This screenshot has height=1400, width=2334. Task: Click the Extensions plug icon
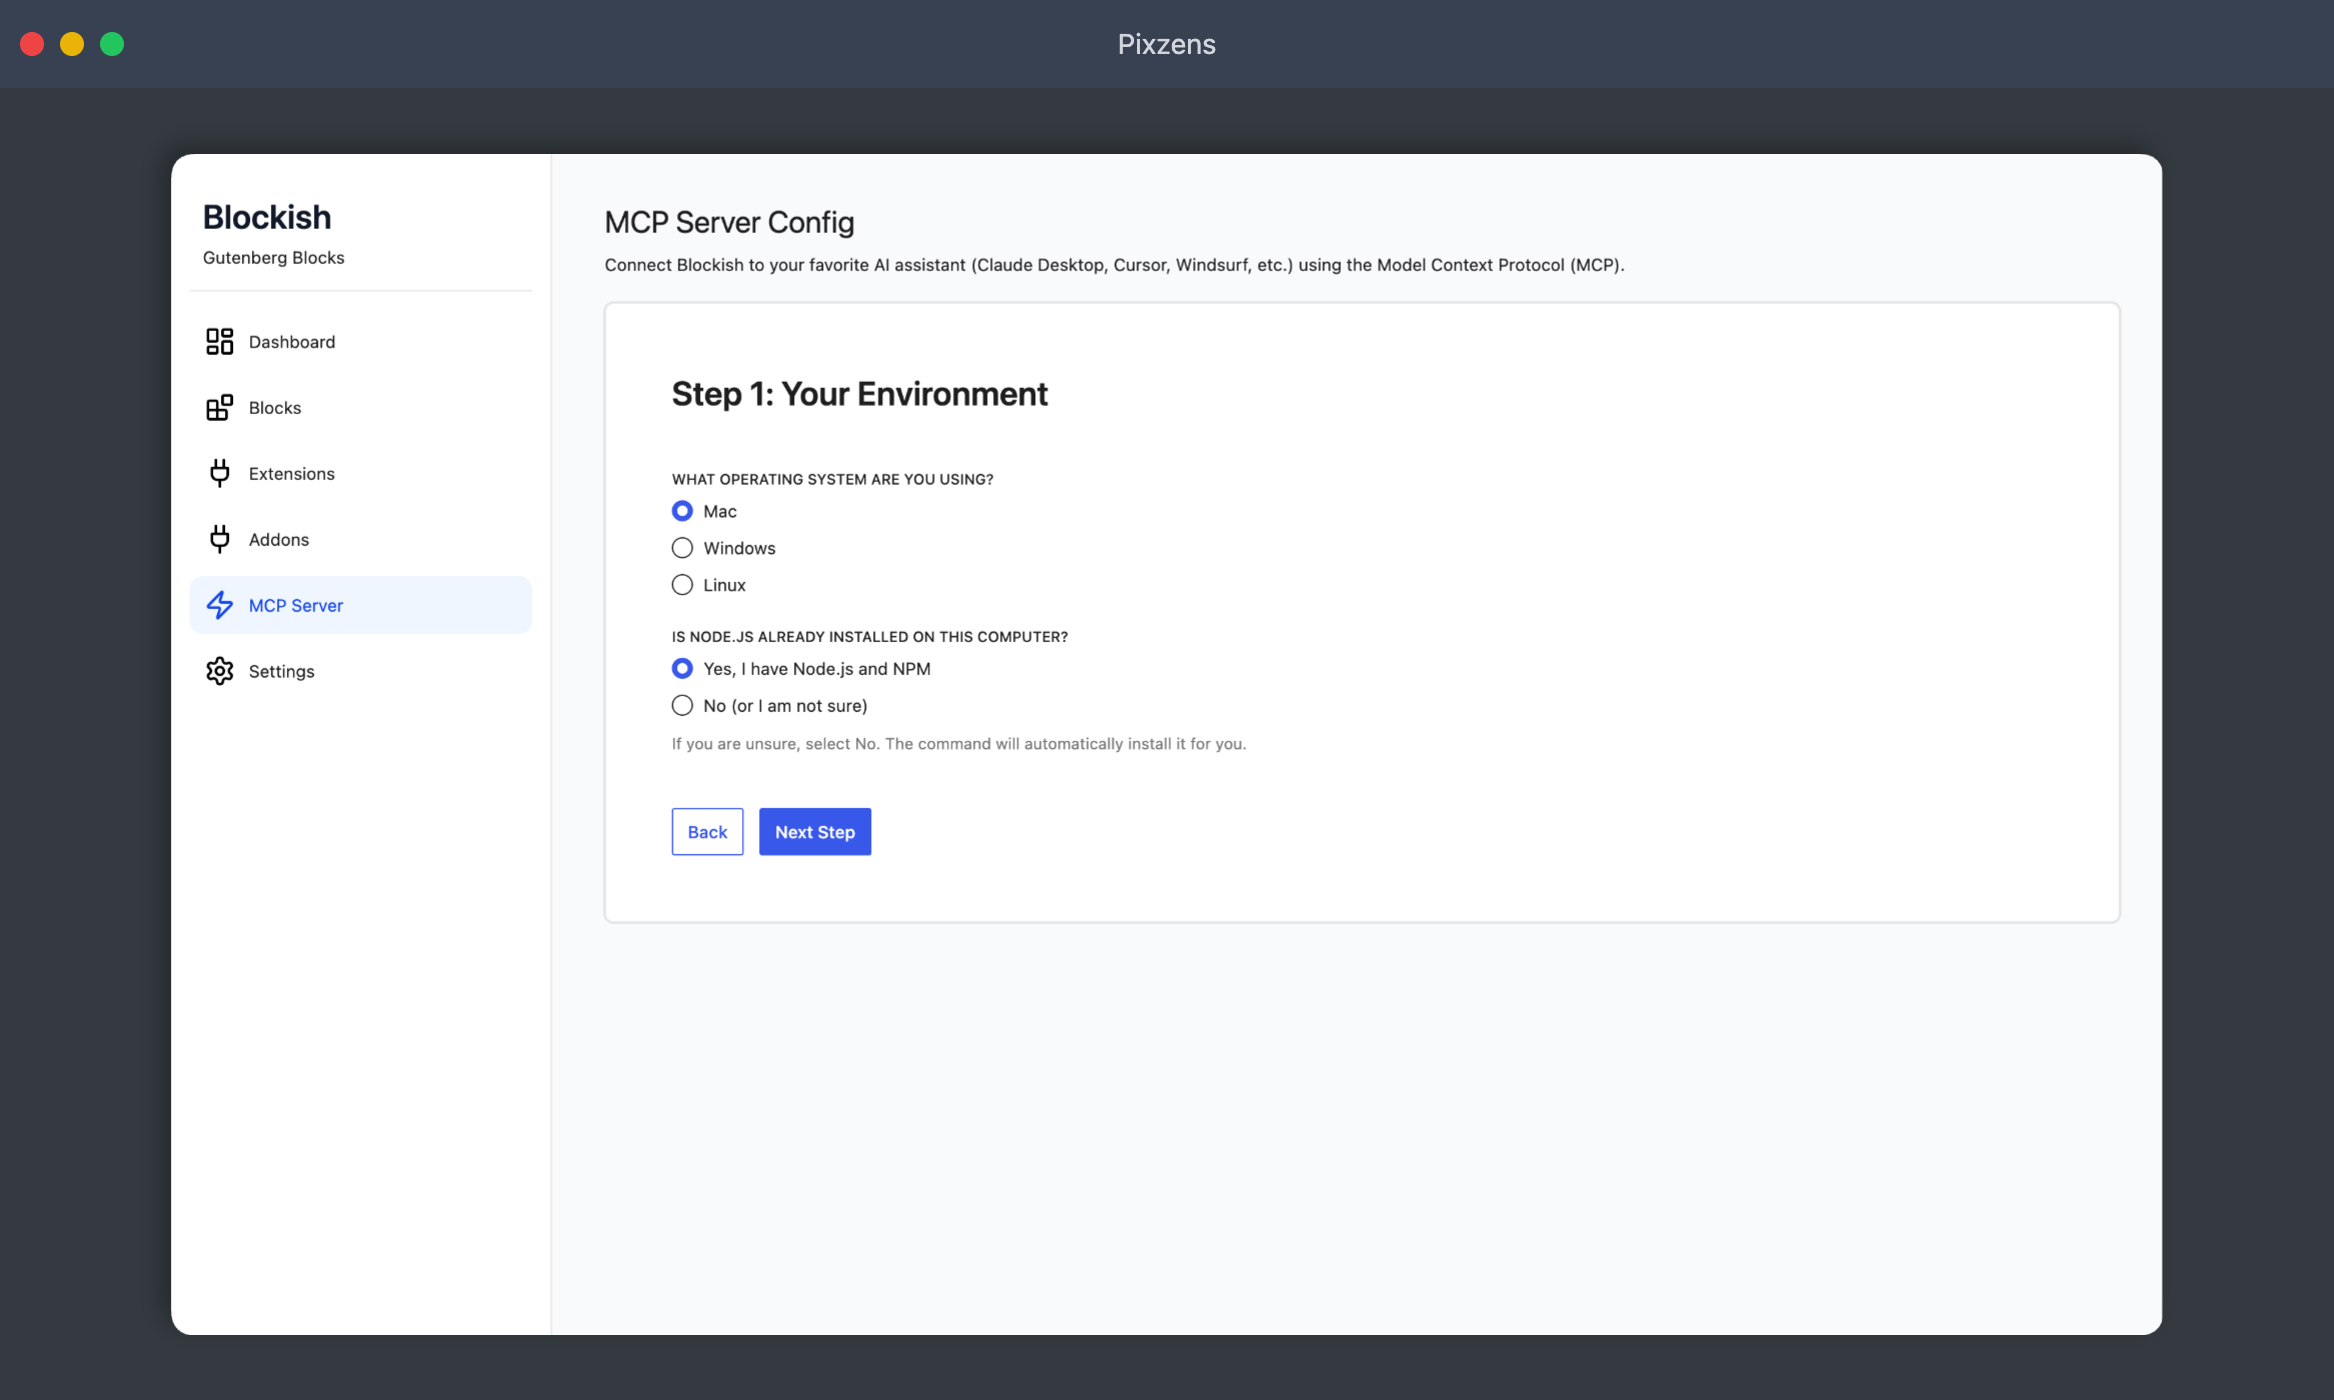coord(219,474)
